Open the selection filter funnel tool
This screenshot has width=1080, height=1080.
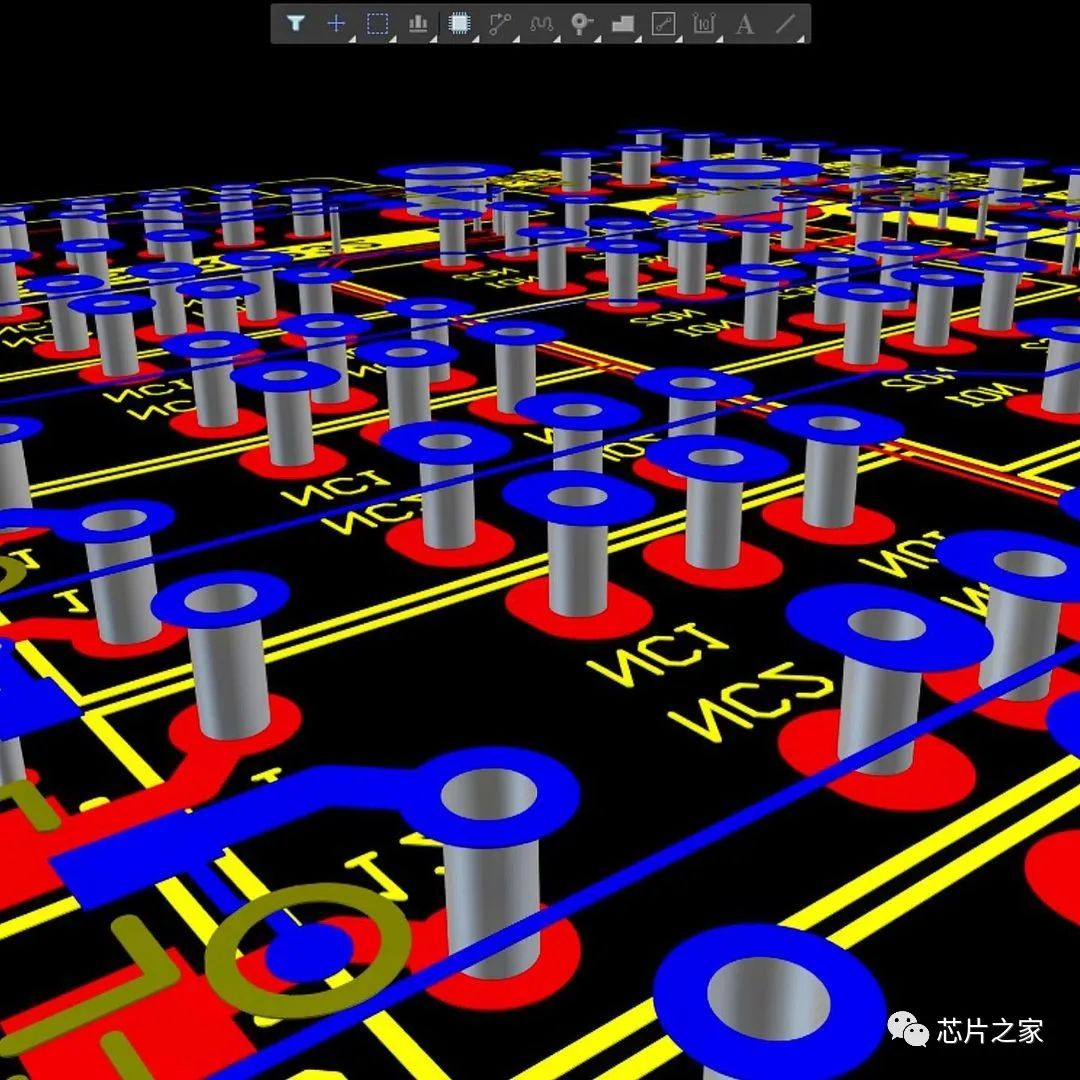pyautogui.click(x=295, y=23)
